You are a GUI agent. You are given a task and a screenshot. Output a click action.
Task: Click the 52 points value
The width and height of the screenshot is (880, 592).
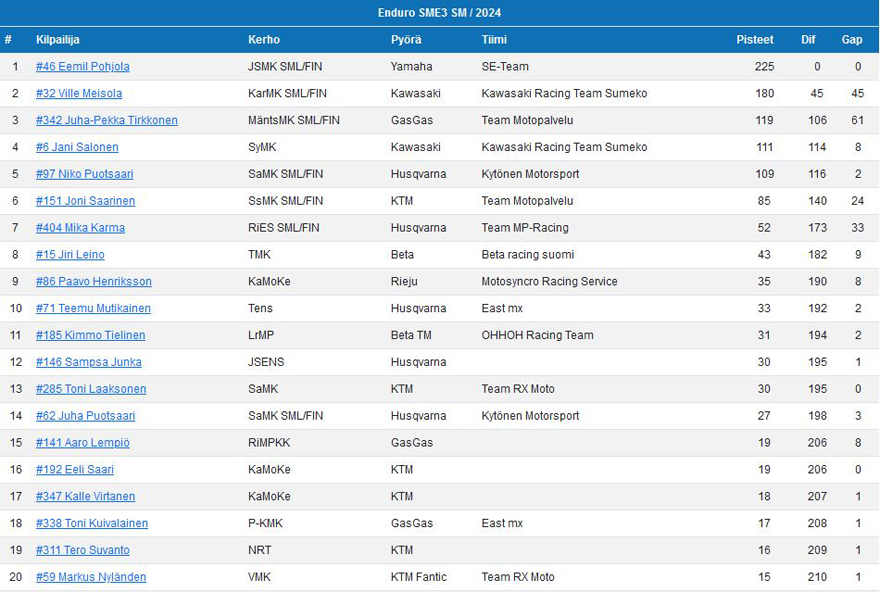pyautogui.click(x=764, y=228)
